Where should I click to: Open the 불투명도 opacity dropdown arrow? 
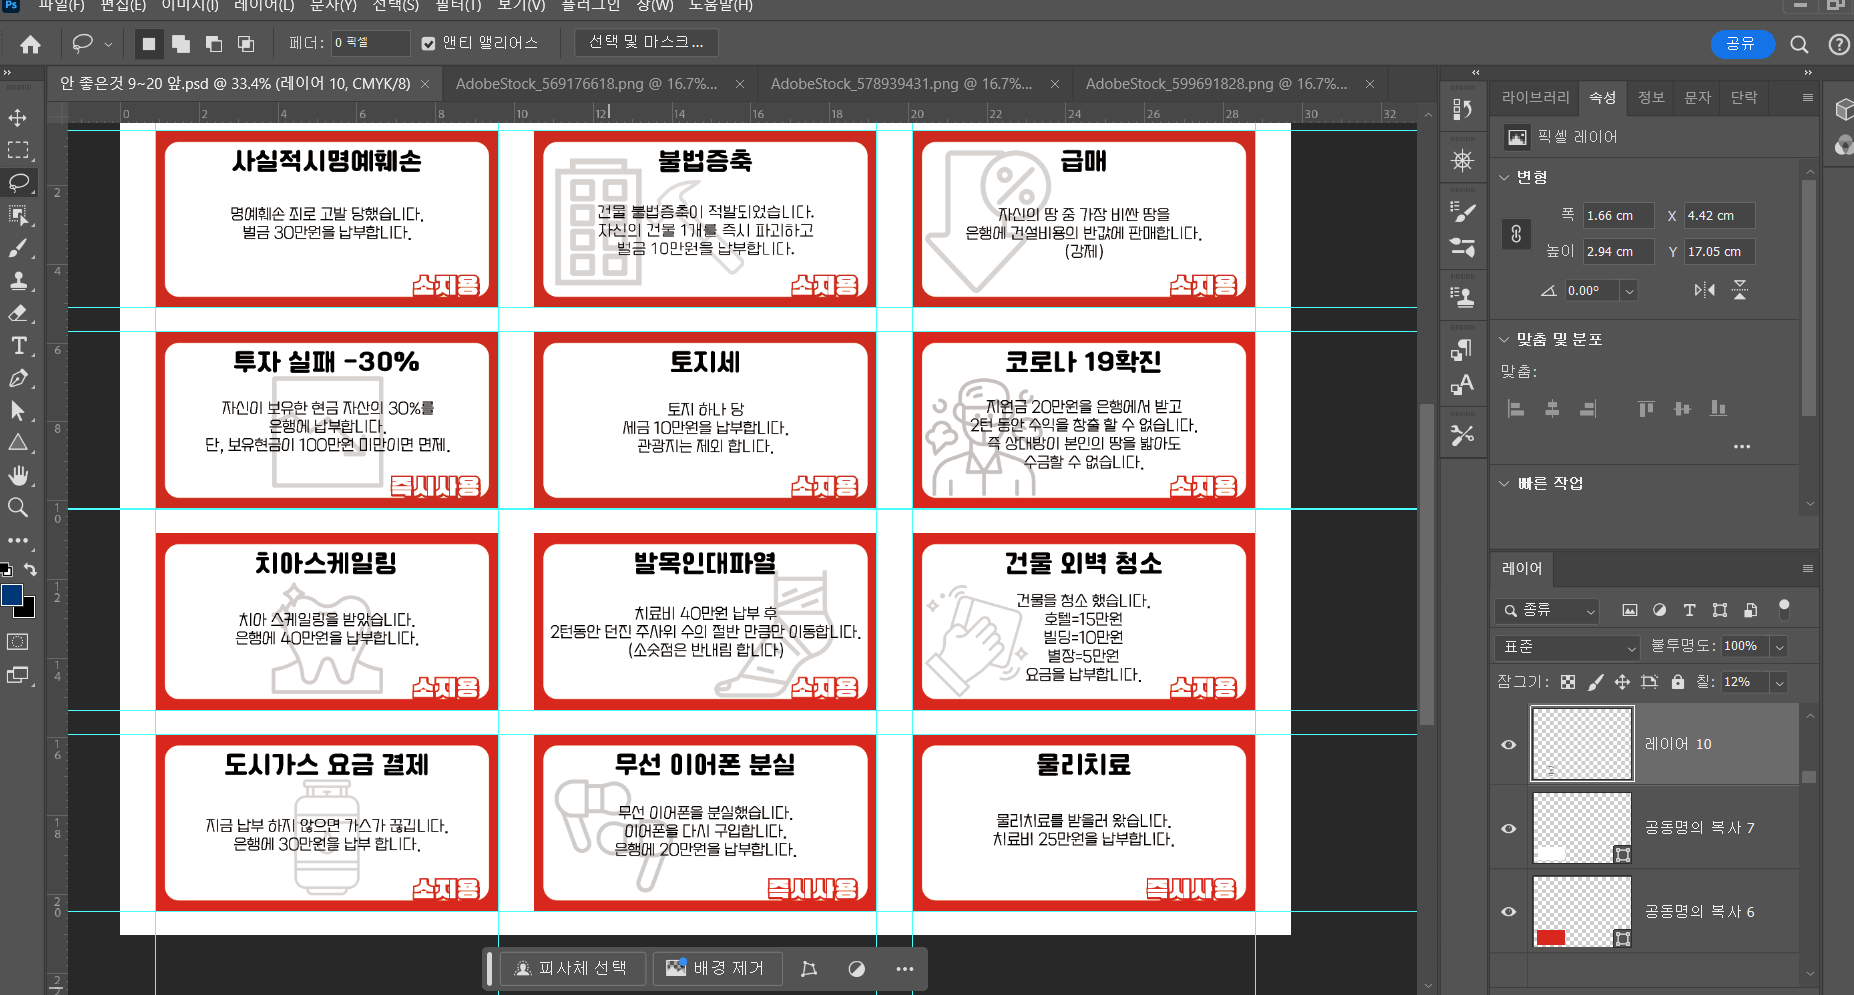1779,647
